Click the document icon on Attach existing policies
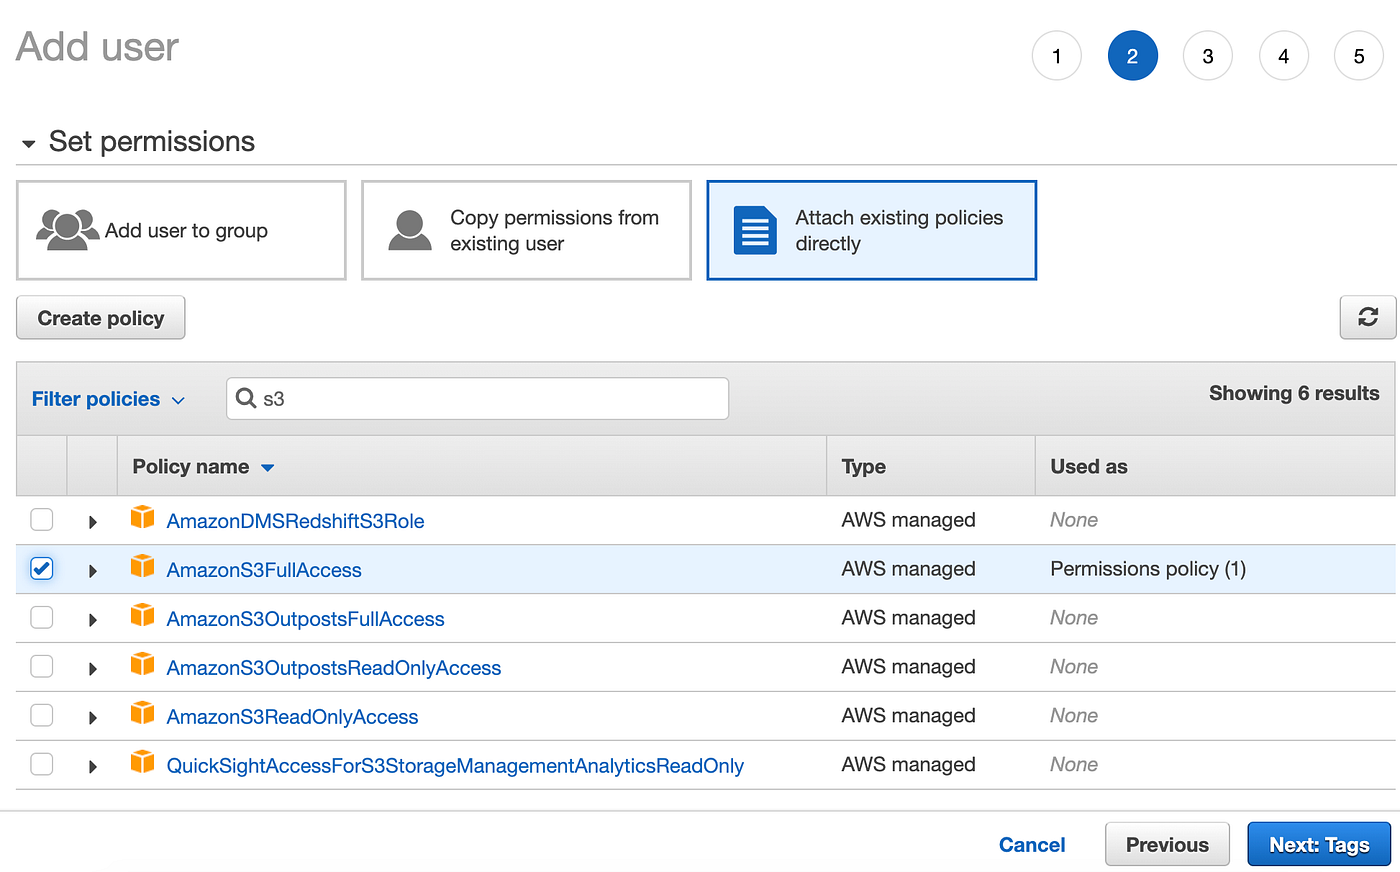The width and height of the screenshot is (1400, 872). pos(755,230)
